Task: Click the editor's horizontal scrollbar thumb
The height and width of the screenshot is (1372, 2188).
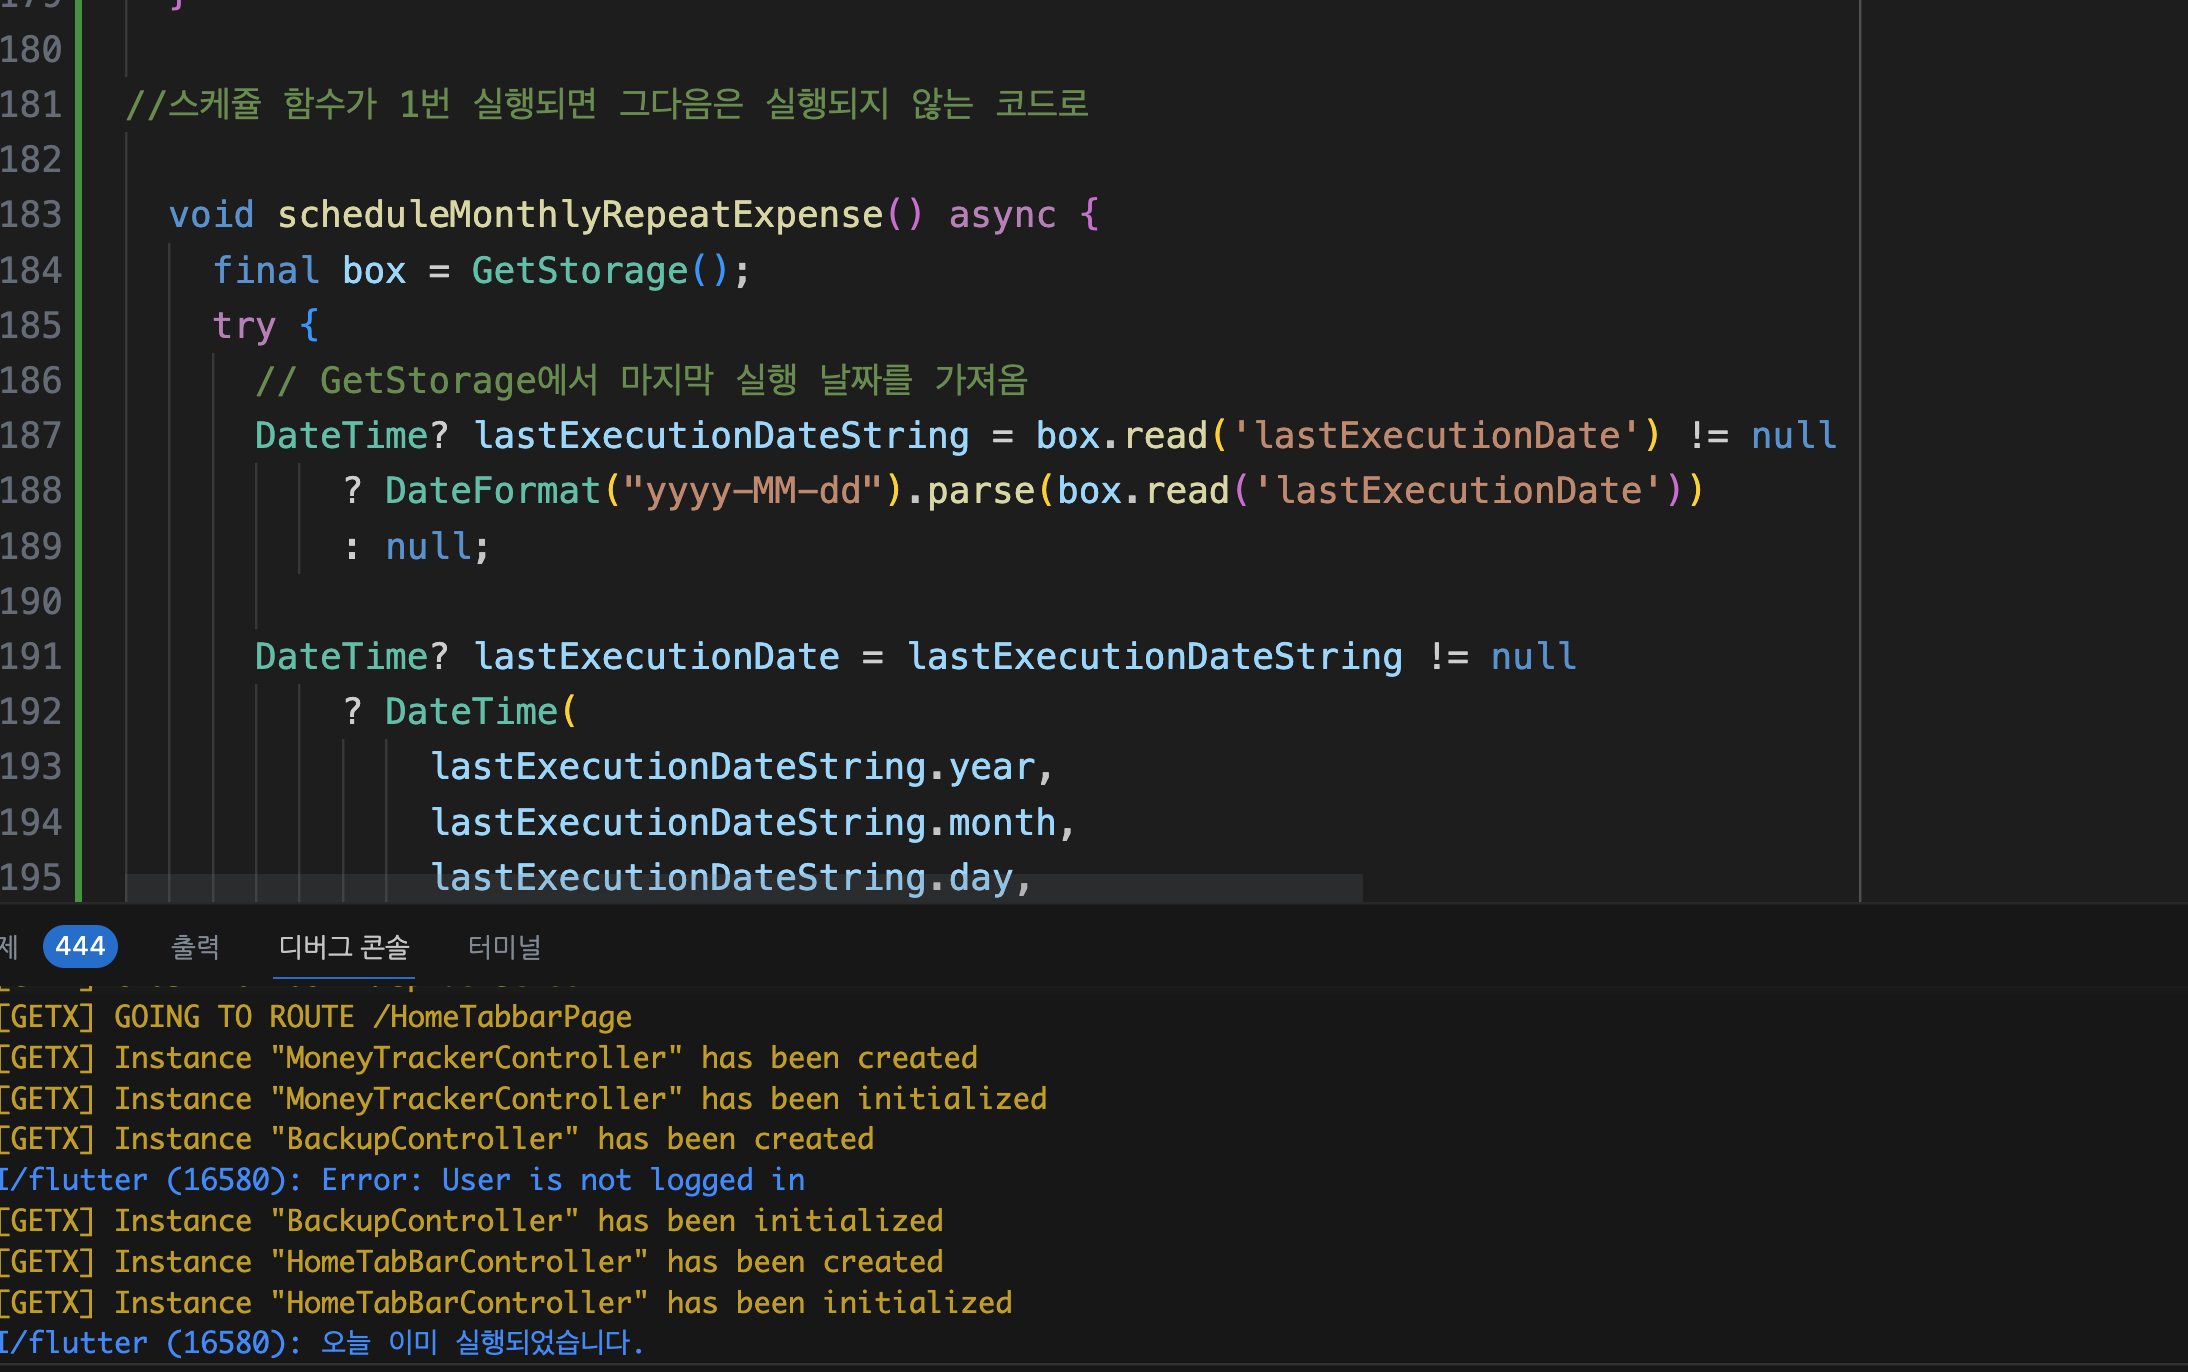Action: pos(744,887)
